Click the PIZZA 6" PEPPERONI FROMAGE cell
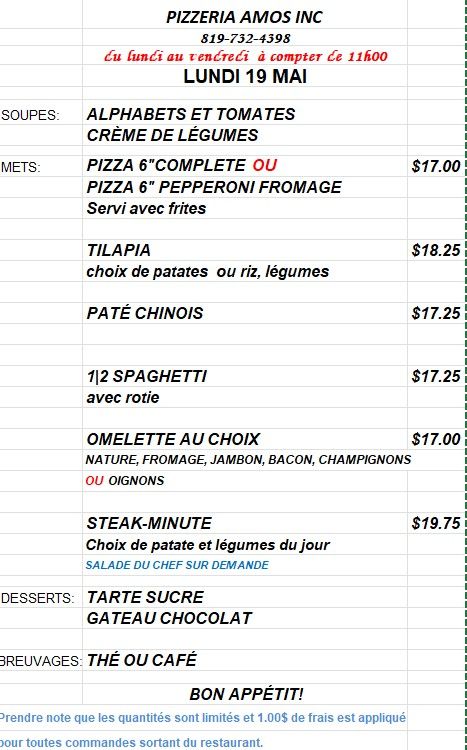This screenshot has width=467, height=750. pyautogui.click(x=245, y=187)
